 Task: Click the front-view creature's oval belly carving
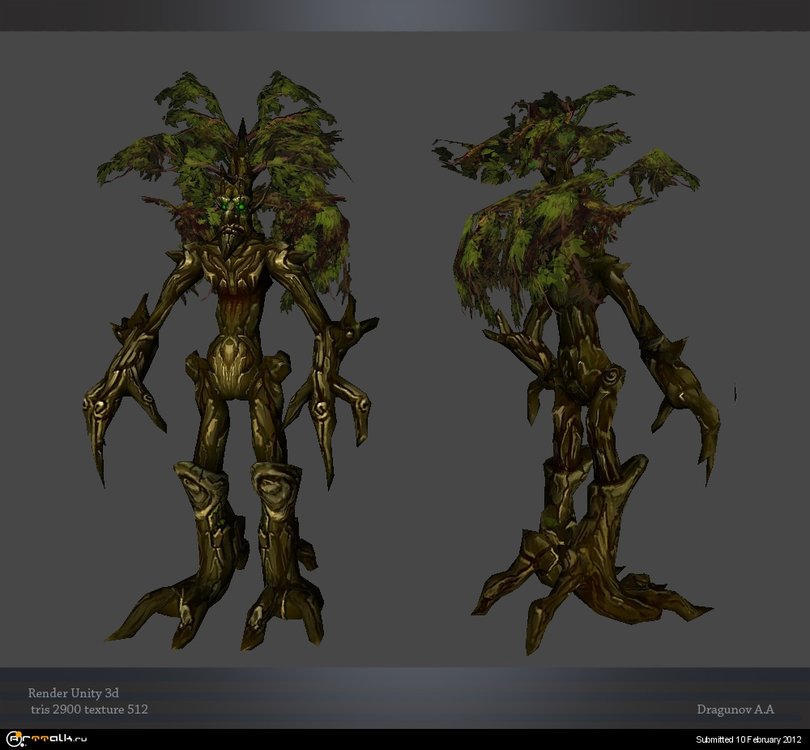(232, 362)
